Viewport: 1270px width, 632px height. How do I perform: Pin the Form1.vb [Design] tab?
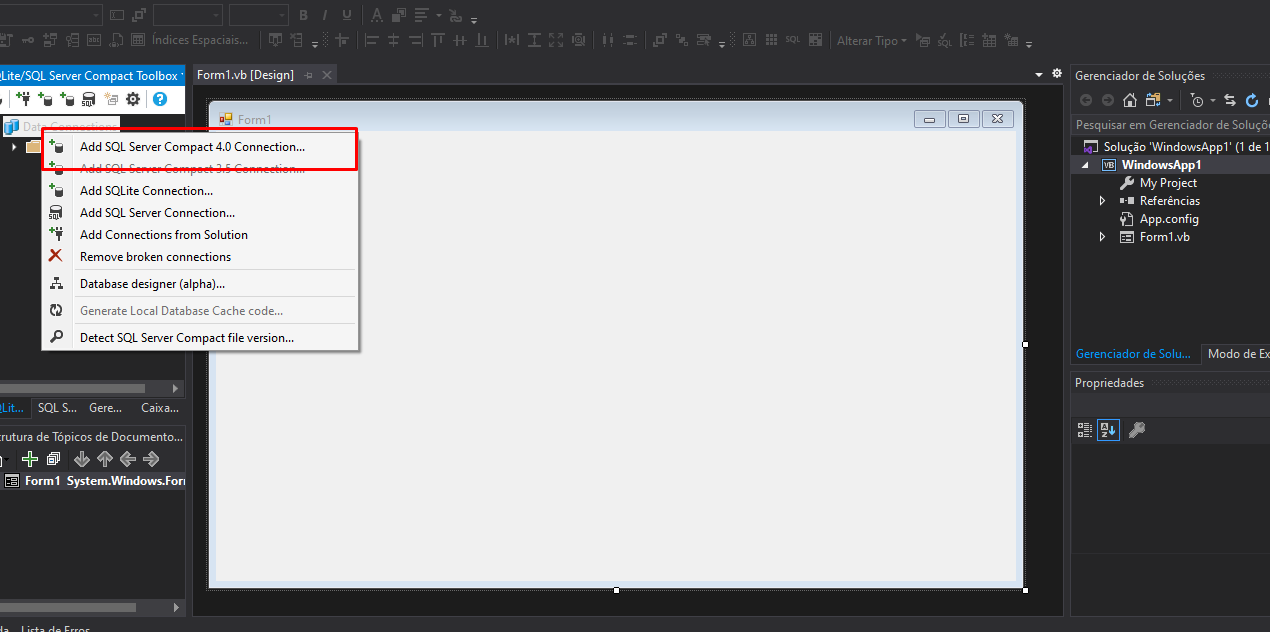pyautogui.click(x=308, y=75)
